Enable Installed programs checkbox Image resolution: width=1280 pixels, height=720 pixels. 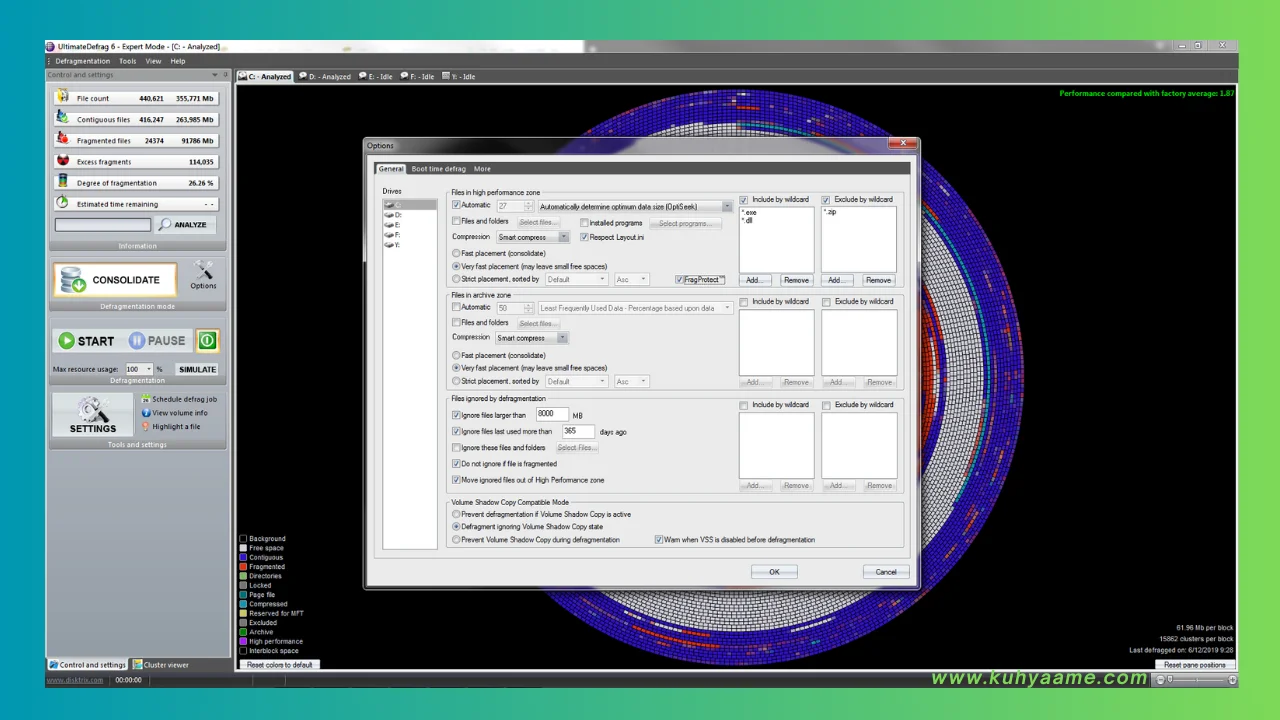tap(584, 222)
